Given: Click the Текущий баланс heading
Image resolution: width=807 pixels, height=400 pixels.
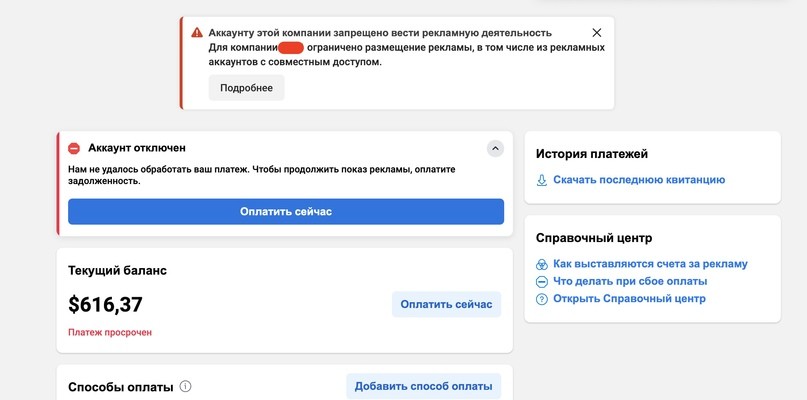Looking at the screenshot, I should pyautogui.click(x=117, y=271).
